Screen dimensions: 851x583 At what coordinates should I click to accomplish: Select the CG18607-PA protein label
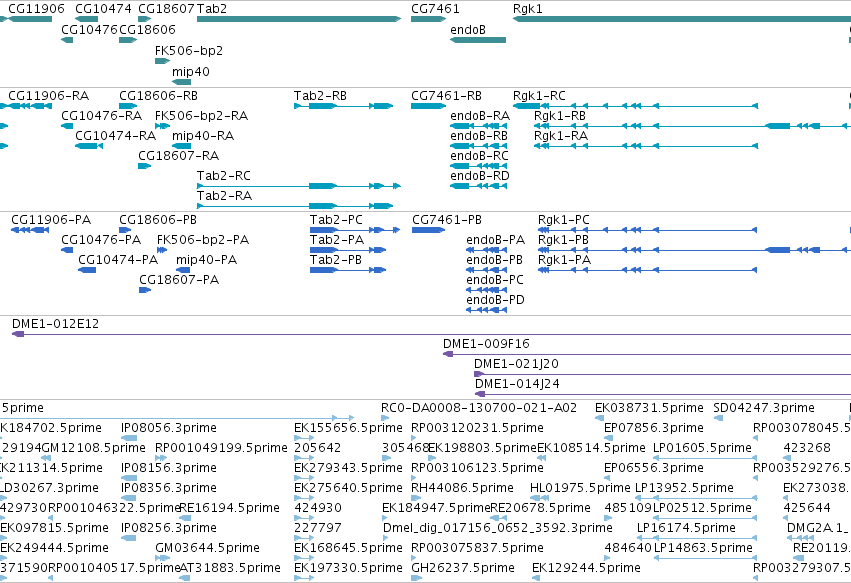[x=179, y=280]
